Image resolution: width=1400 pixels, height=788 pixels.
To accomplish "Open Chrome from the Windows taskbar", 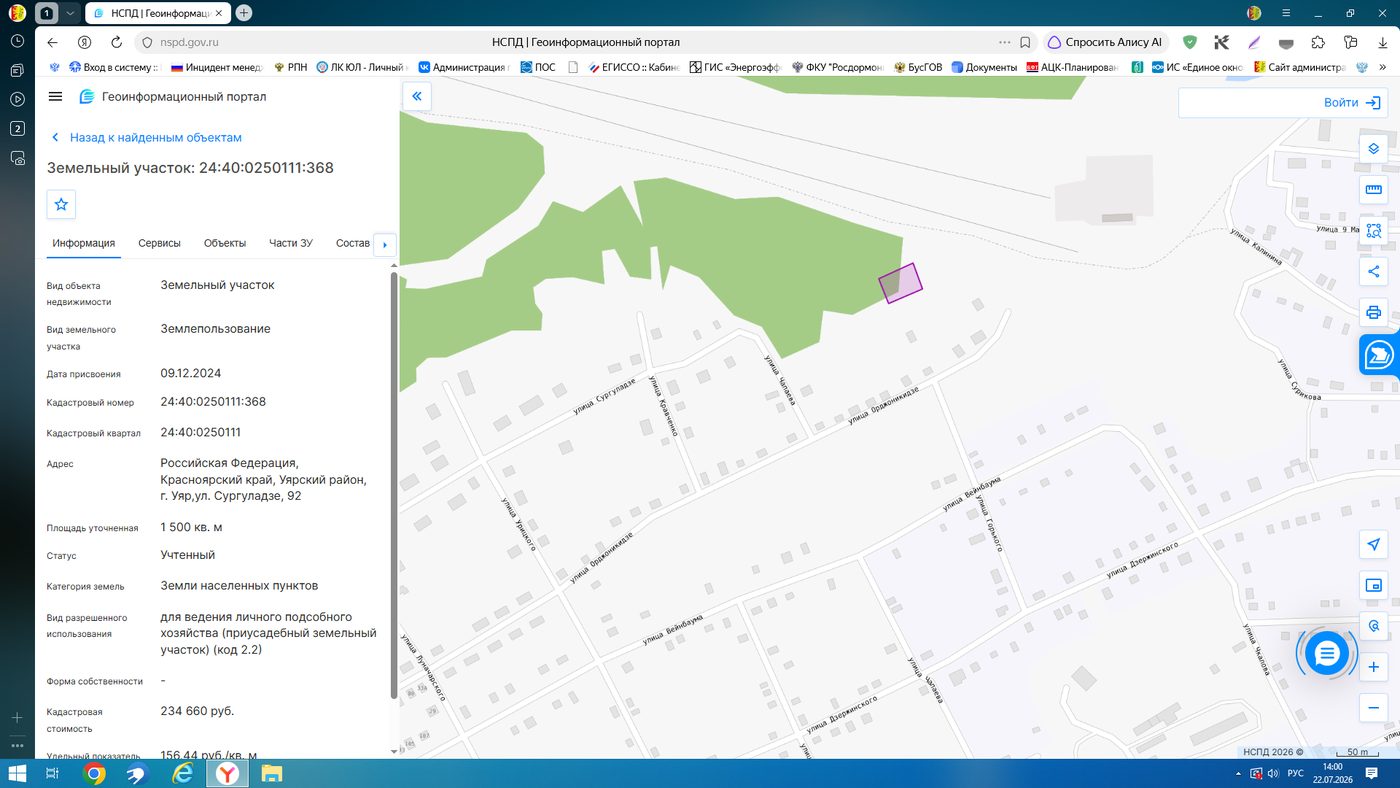I will coord(95,774).
